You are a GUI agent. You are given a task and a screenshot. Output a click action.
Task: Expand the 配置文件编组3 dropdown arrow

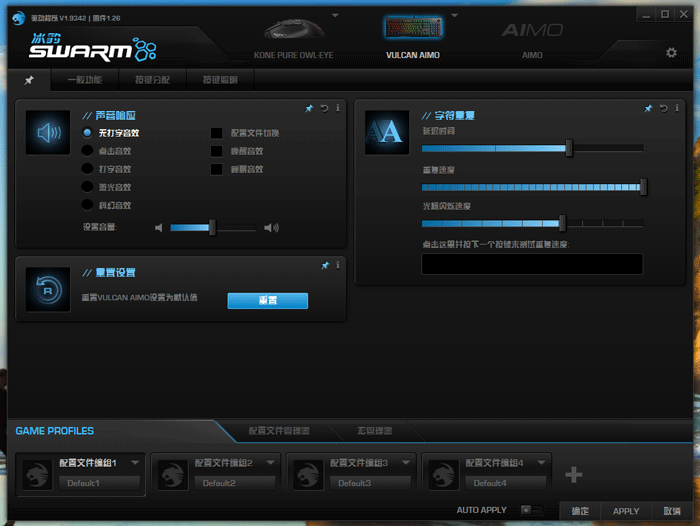click(x=406, y=463)
